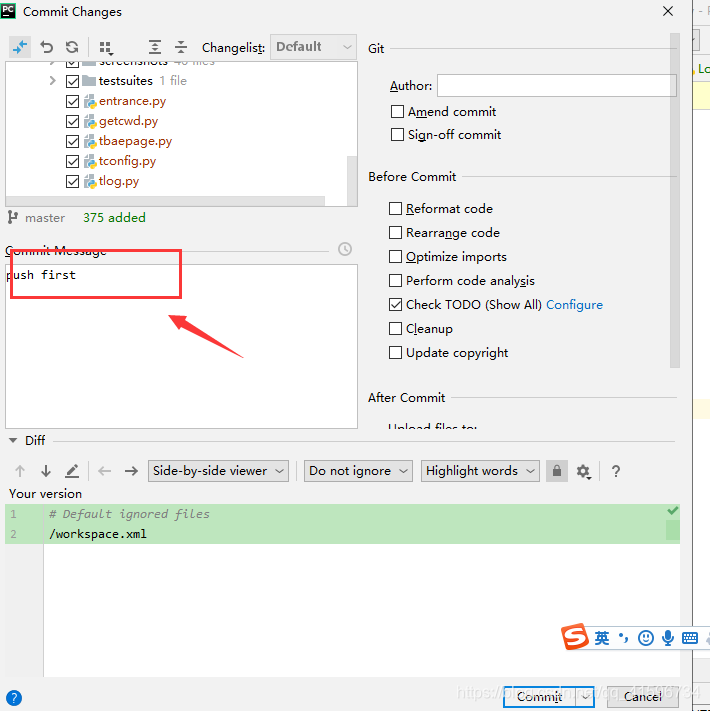Click in the commit message text area
Screen dimensions: 710x711
coord(181,347)
